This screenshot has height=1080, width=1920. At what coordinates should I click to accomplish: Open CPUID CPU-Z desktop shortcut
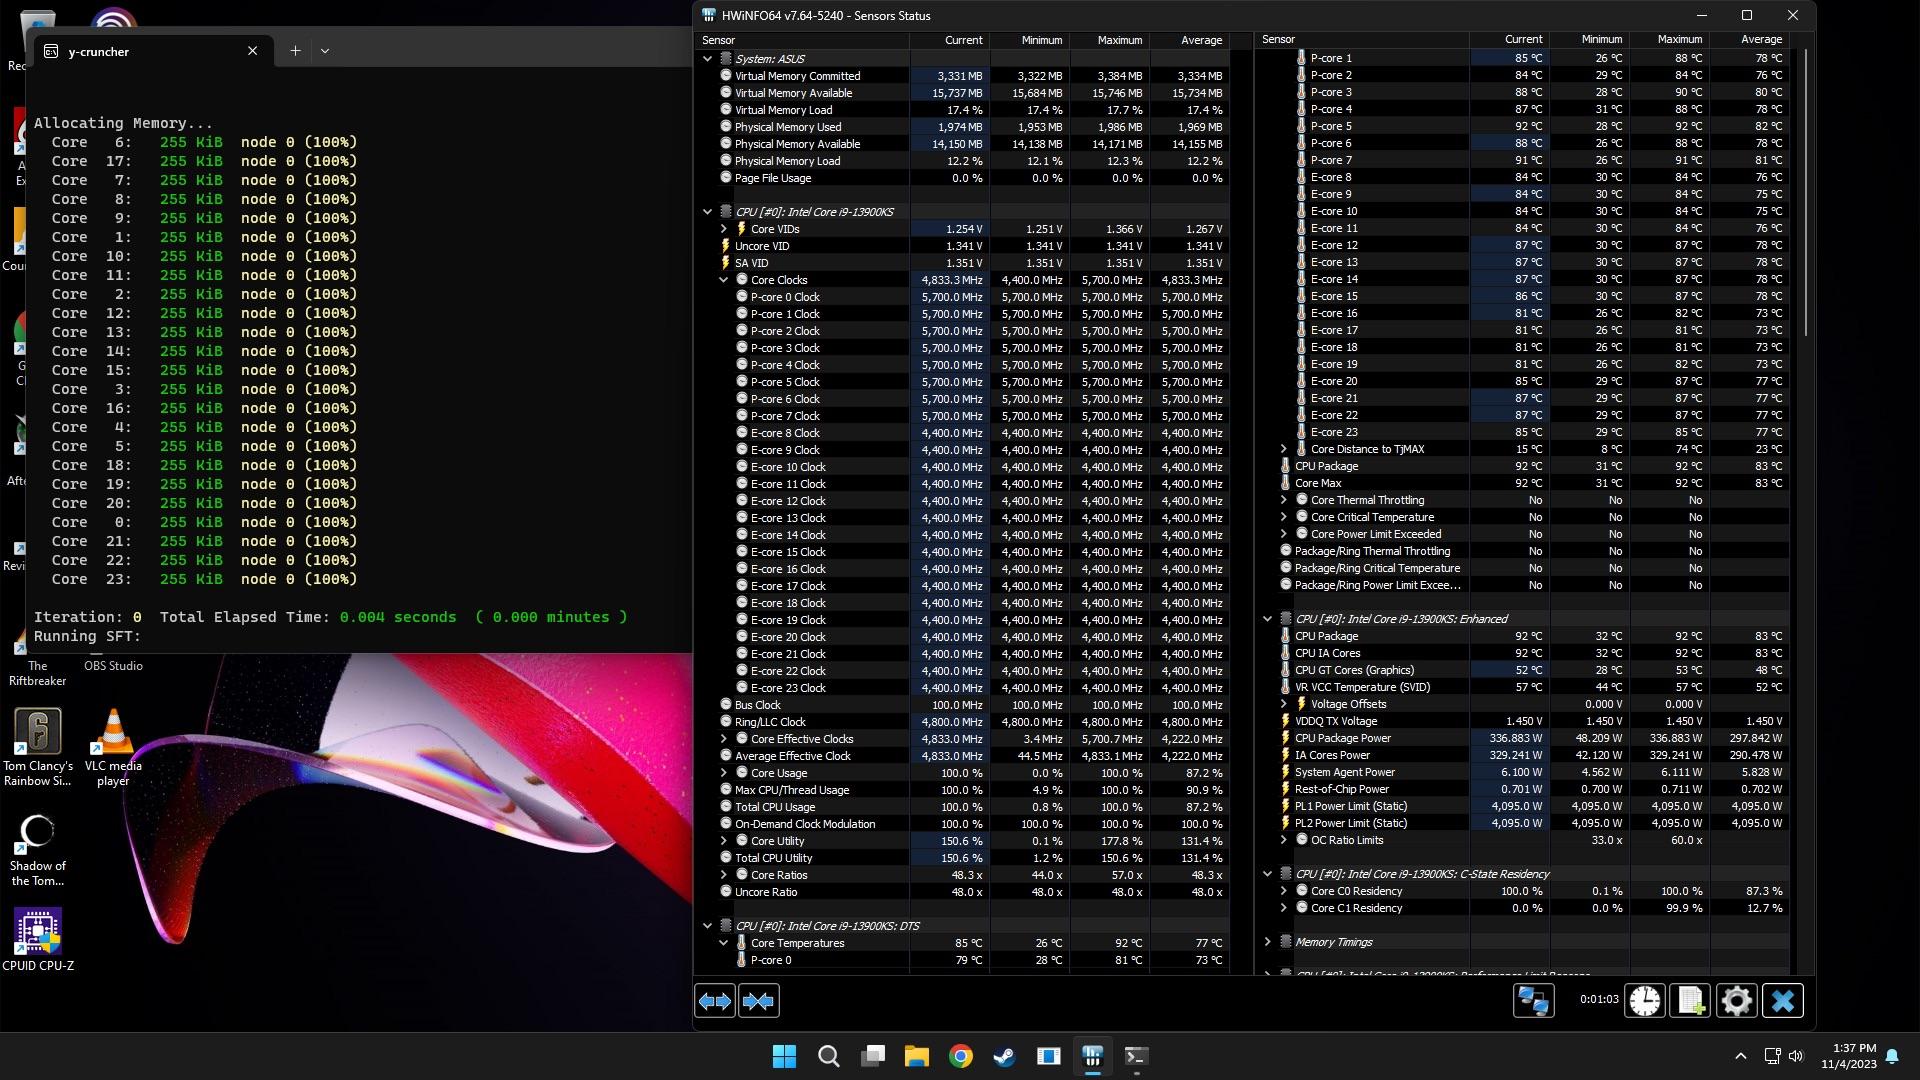tap(38, 940)
